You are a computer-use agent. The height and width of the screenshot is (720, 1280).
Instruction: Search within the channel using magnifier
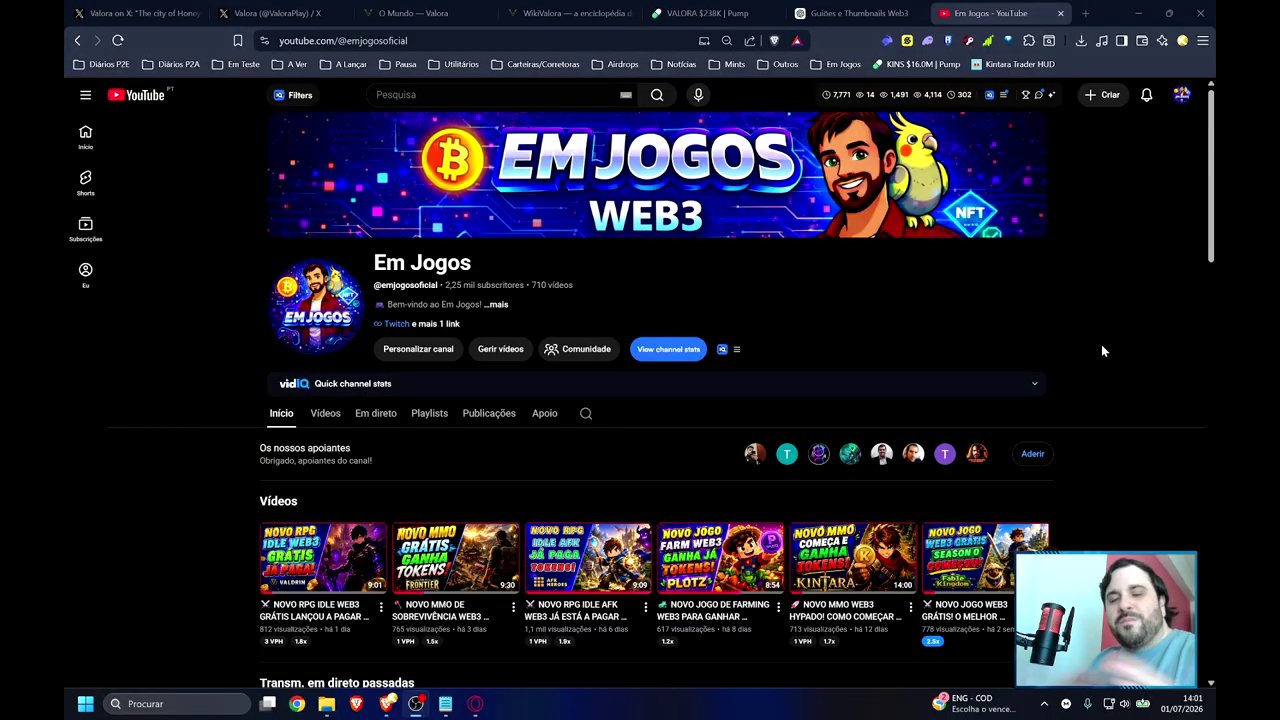(586, 413)
